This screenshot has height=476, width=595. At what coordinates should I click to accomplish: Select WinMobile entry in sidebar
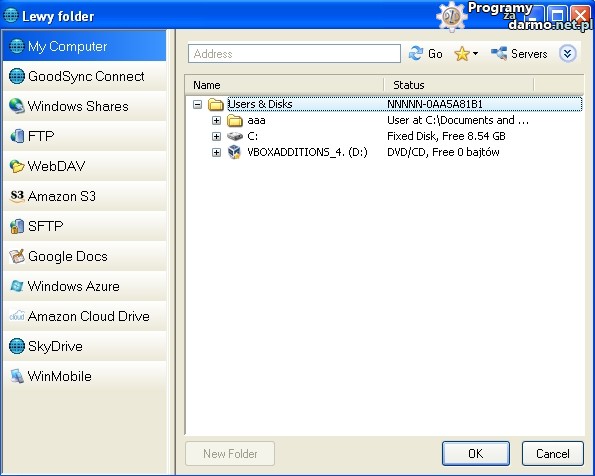84,376
